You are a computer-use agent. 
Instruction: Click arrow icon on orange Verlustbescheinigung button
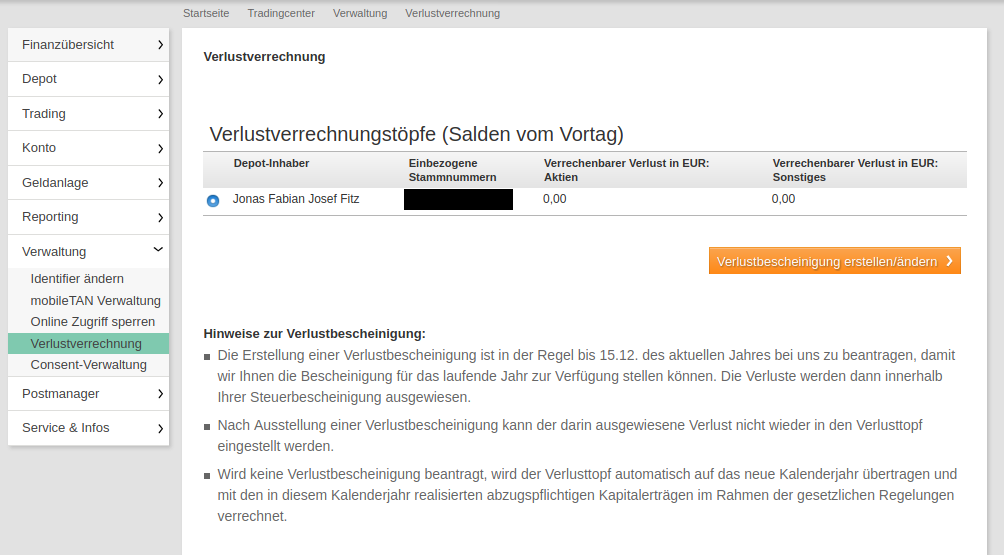[x=949, y=261]
